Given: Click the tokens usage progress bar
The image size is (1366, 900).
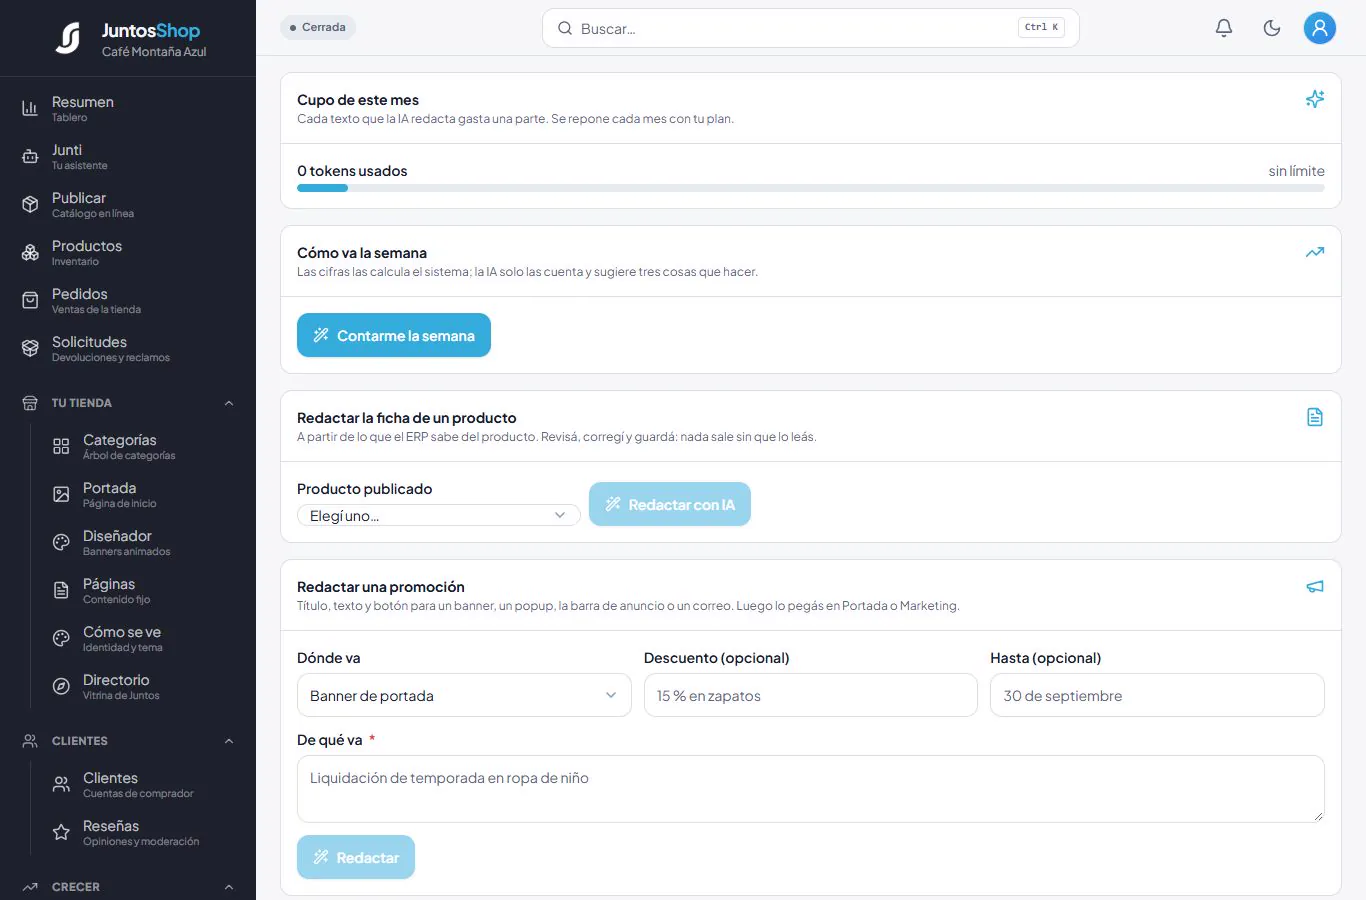Looking at the screenshot, I should [x=811, y=188].
